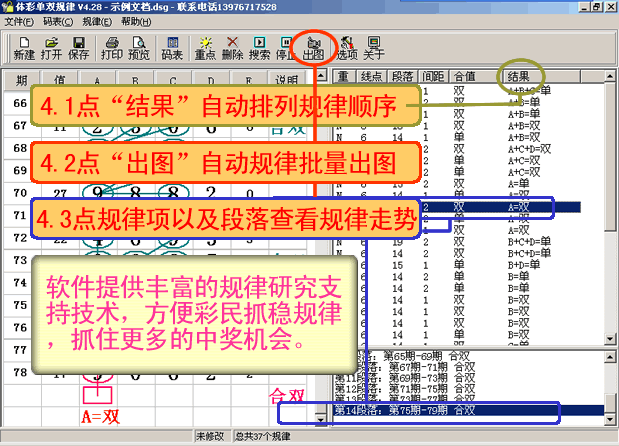Open a file with the 打开 icon

[51, 48]
